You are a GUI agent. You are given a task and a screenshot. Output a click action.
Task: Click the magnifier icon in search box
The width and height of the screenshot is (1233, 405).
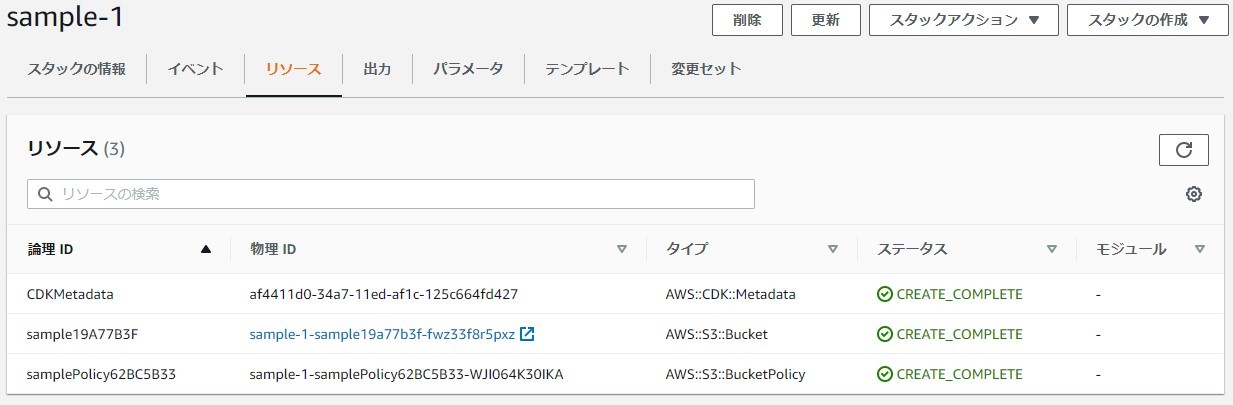[45, 194]
